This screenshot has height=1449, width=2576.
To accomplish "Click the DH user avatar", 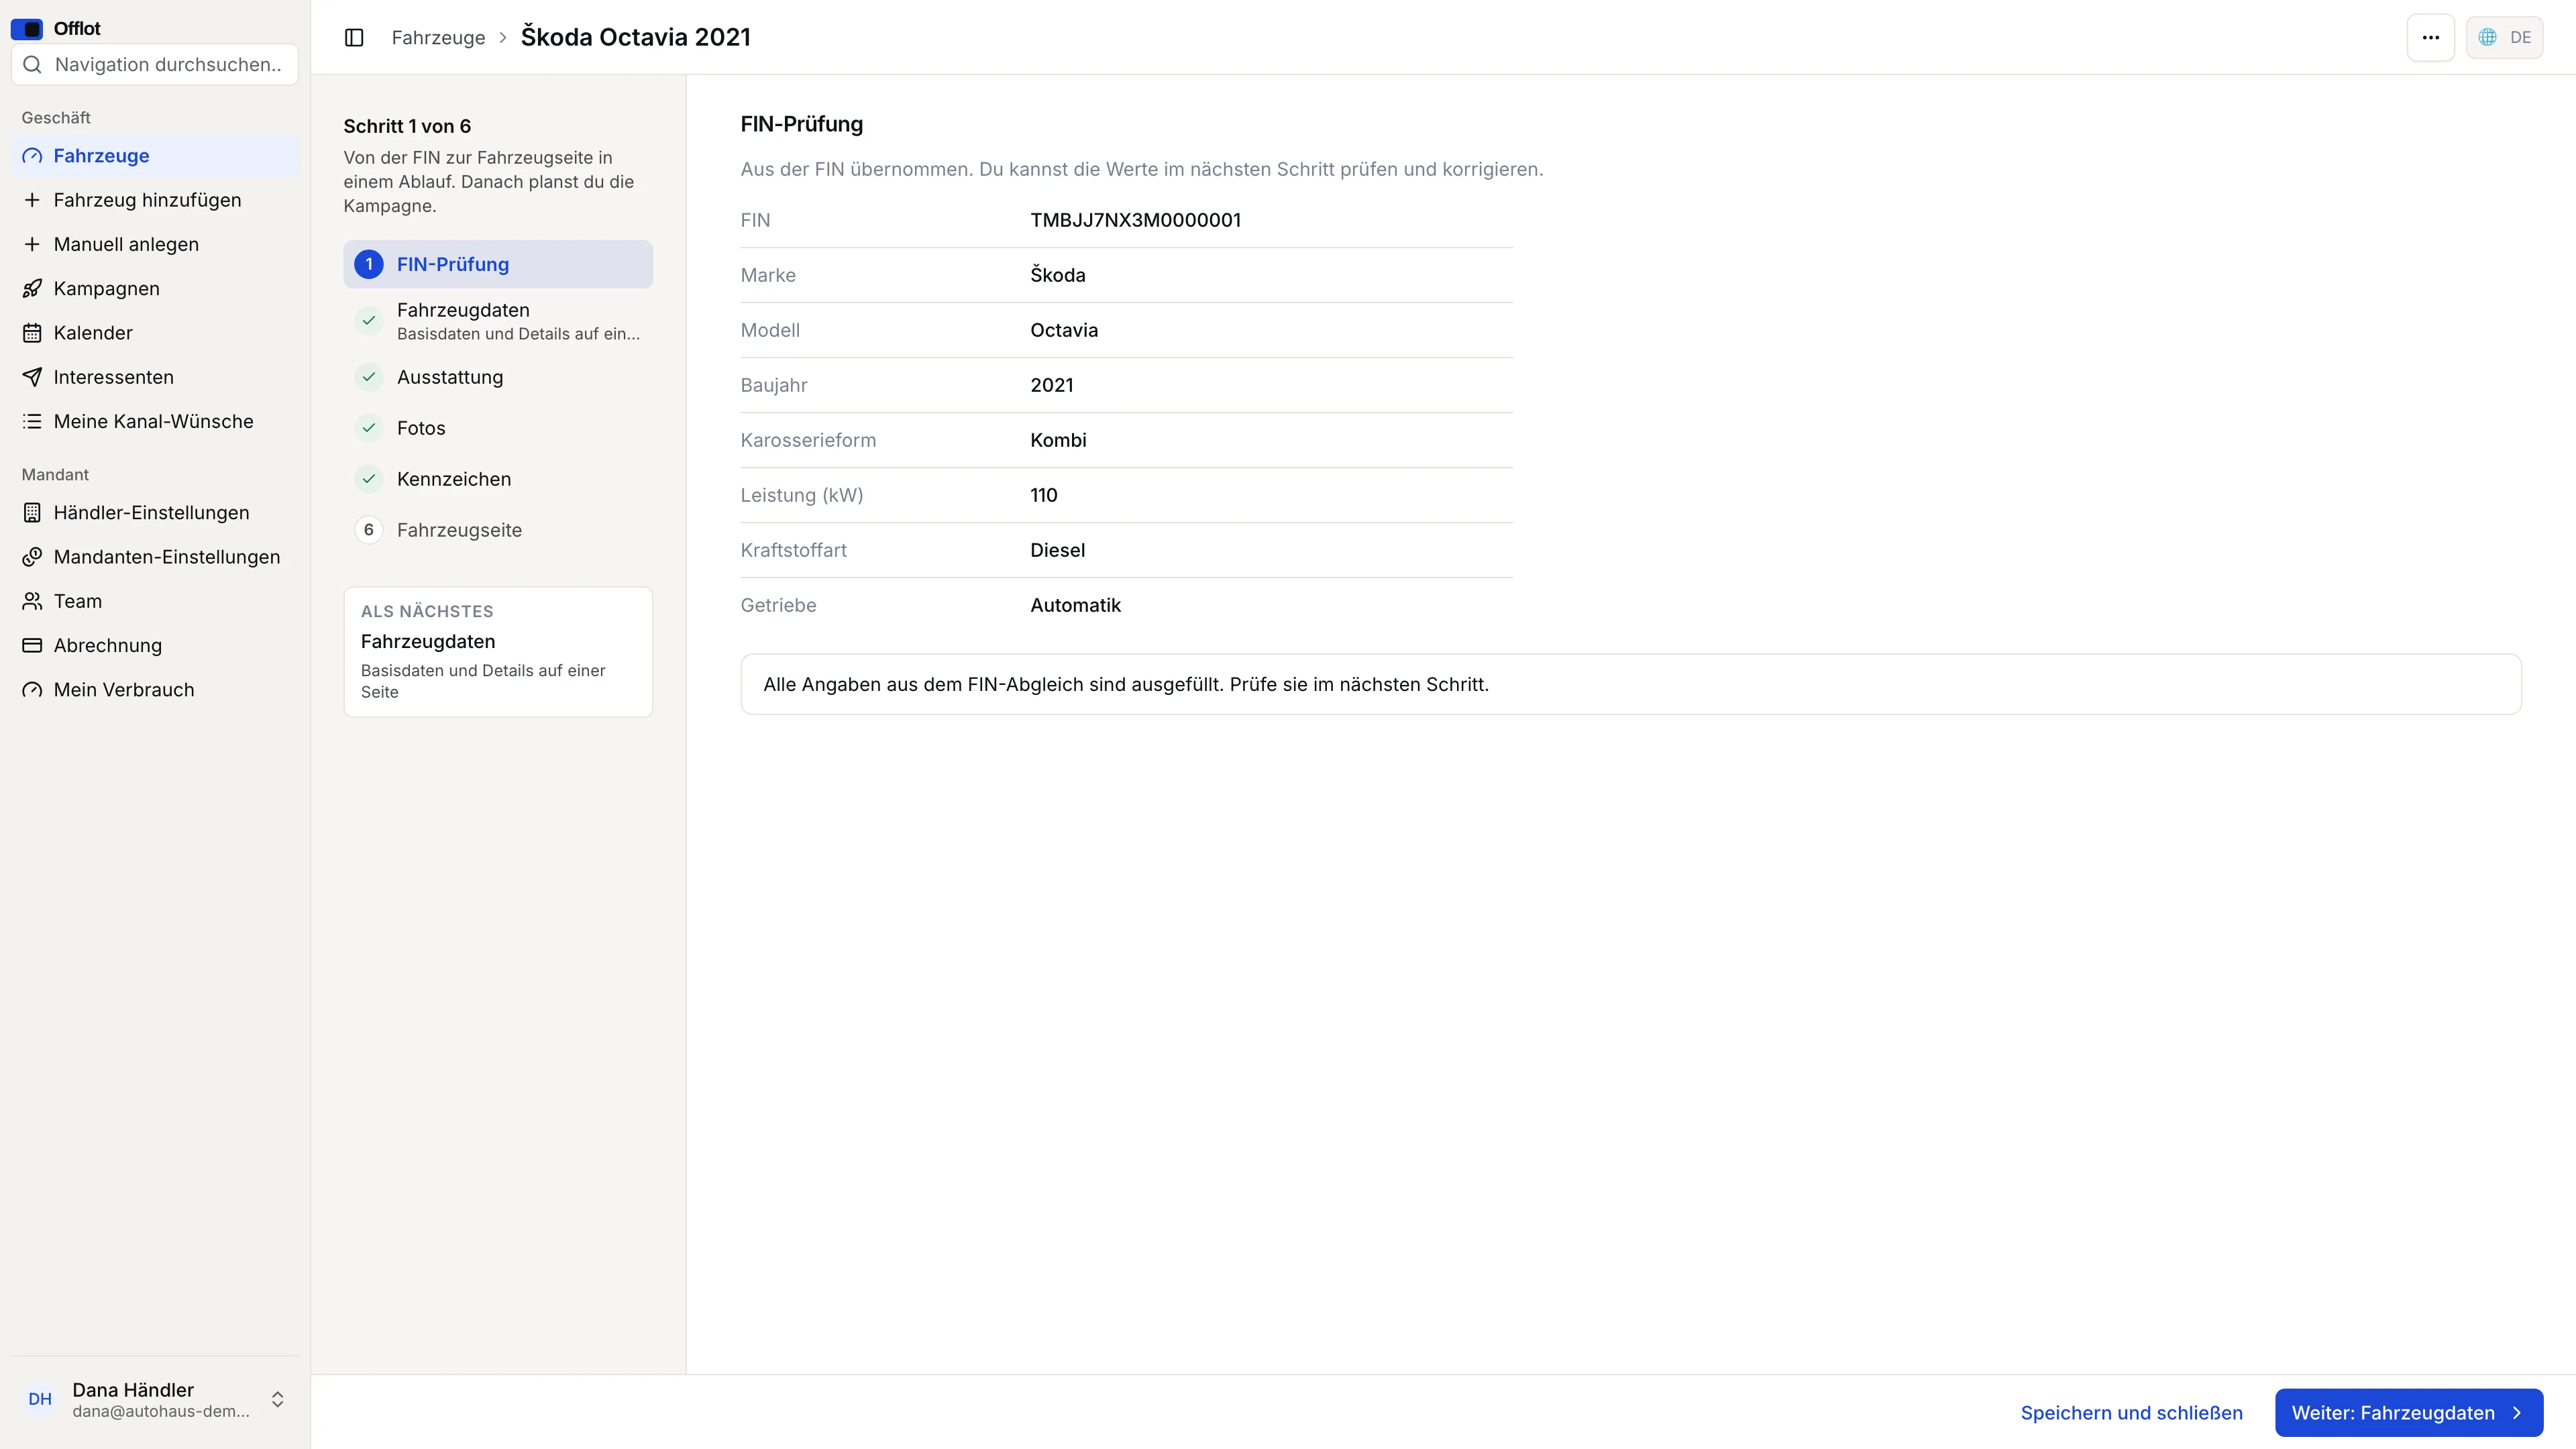I will 40,1399.
